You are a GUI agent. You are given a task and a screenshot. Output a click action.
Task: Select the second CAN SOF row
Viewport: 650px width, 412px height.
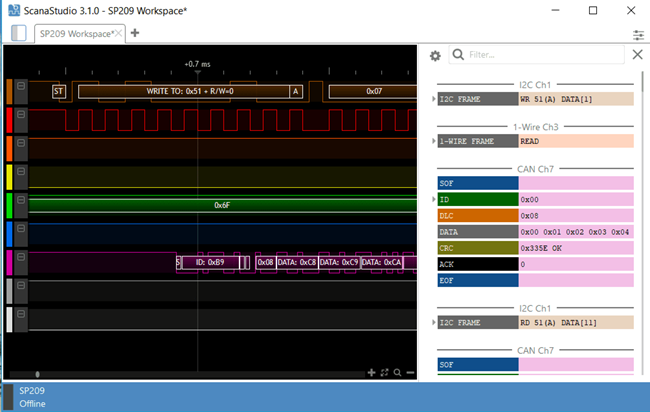click(x=535, y=365)
